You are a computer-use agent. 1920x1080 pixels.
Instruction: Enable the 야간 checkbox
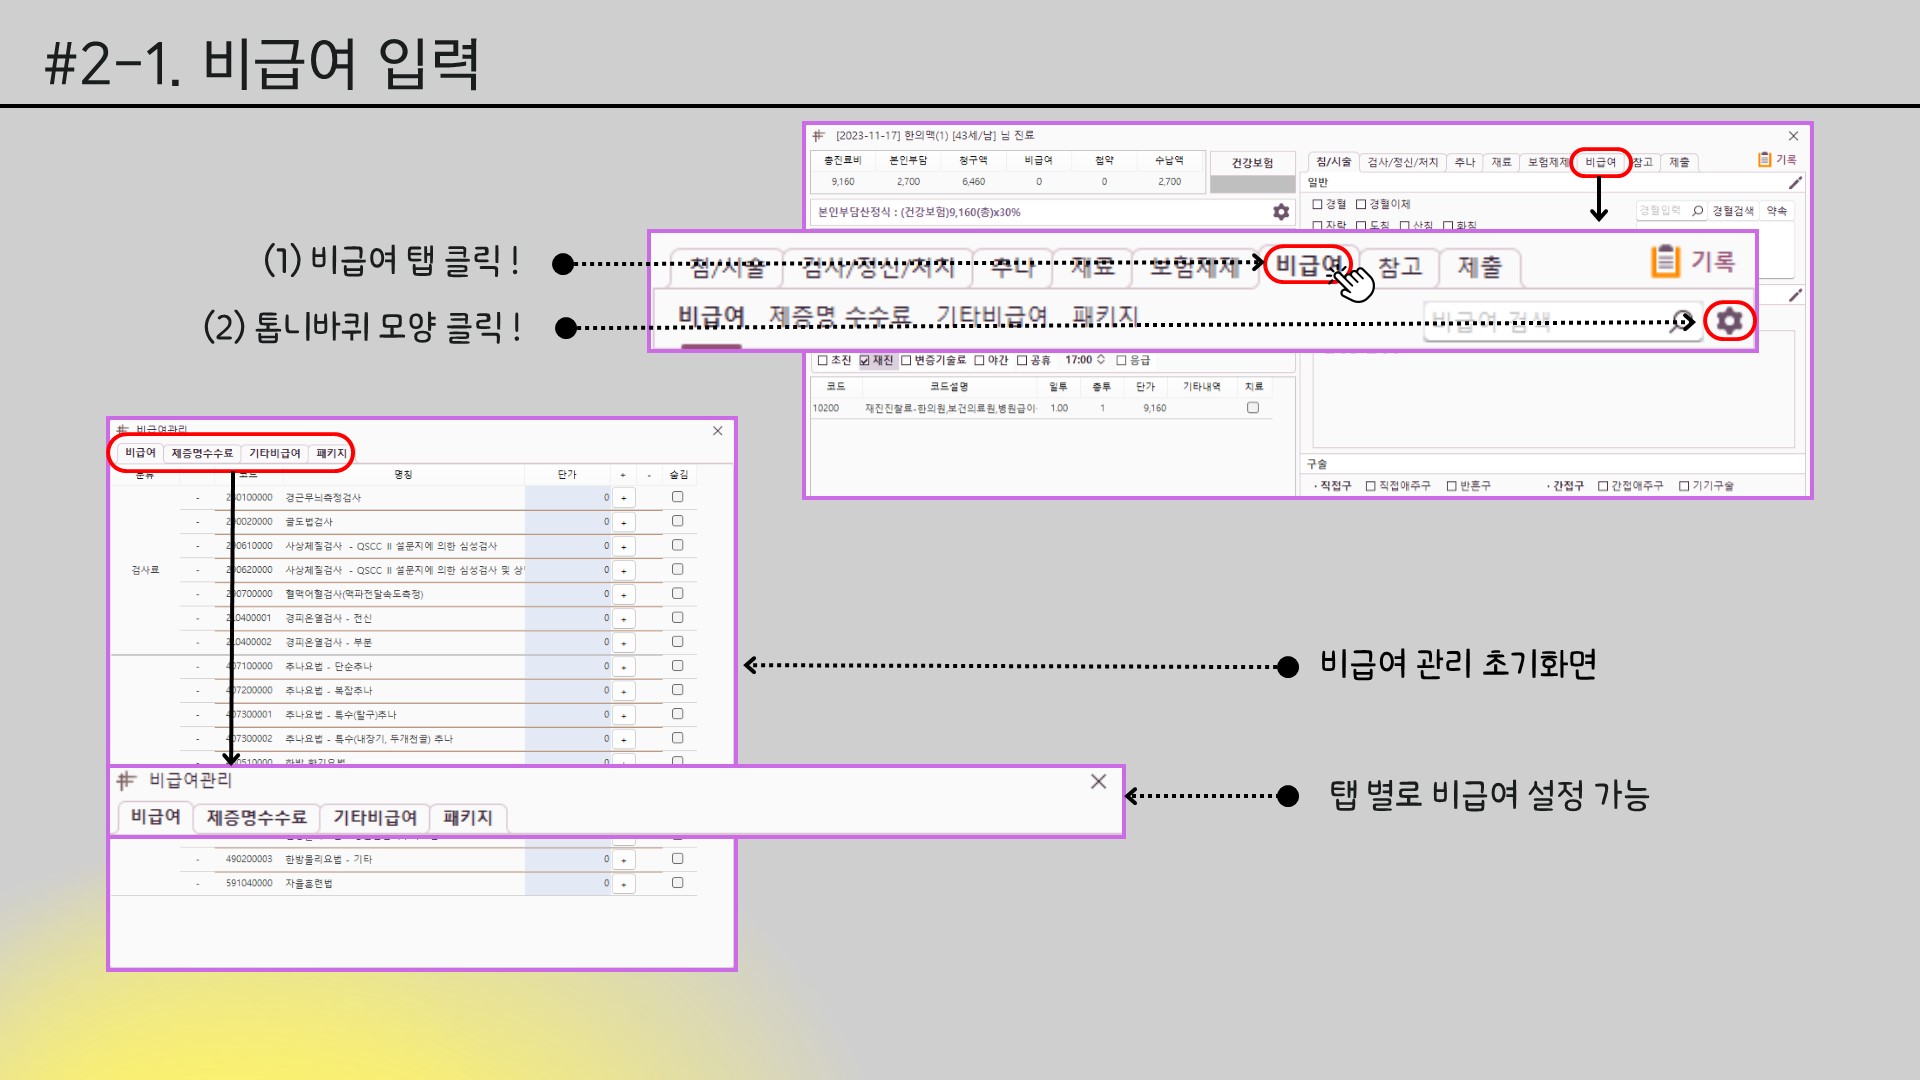[980, 361]
